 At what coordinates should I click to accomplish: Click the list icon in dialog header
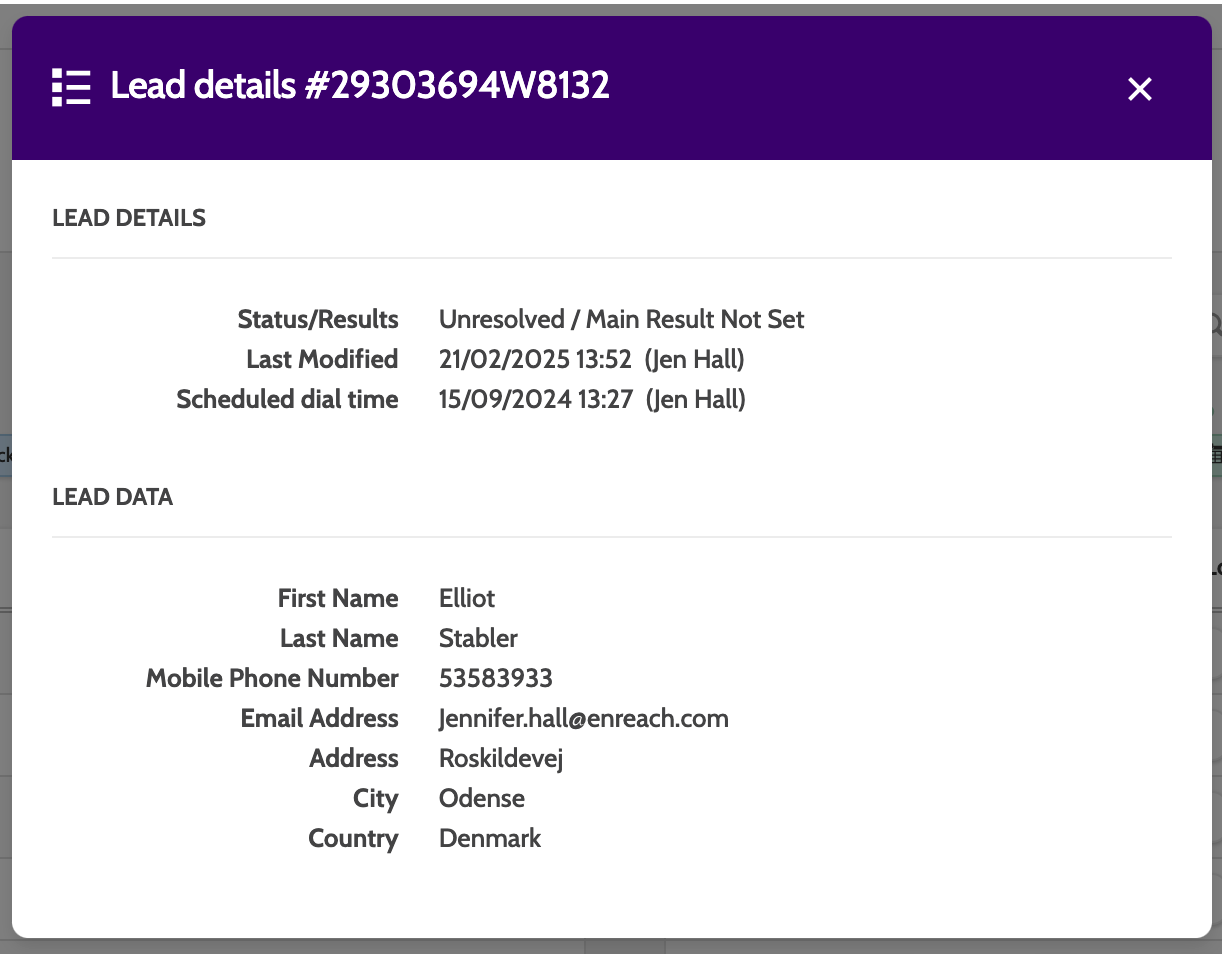pyautogui.click(x=71, y=88)
